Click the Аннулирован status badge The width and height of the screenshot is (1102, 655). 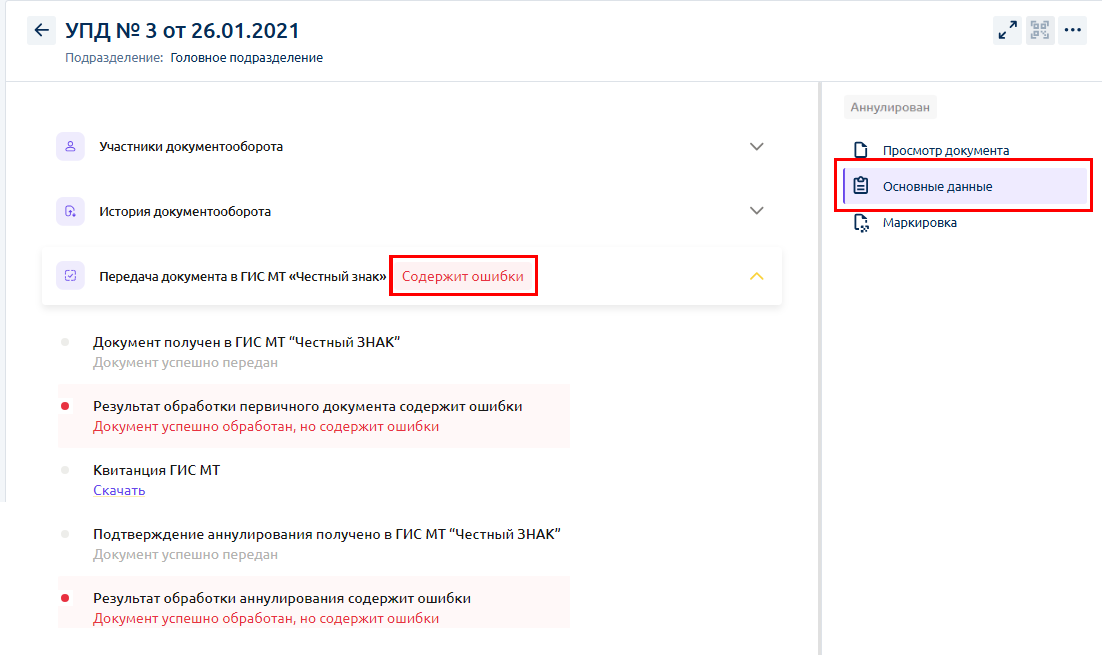coord(890,108)
